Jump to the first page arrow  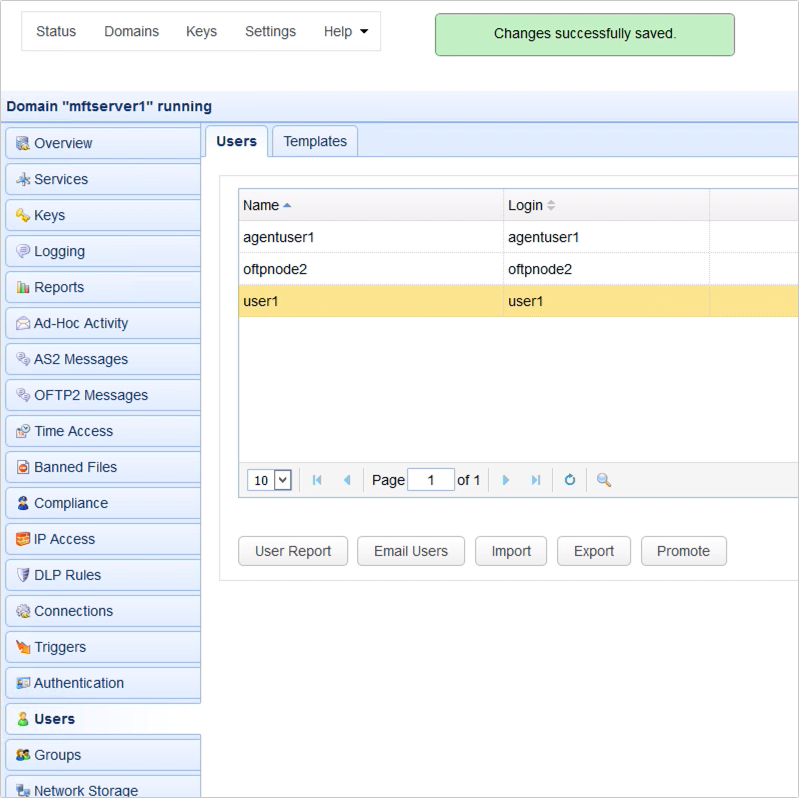317,480
